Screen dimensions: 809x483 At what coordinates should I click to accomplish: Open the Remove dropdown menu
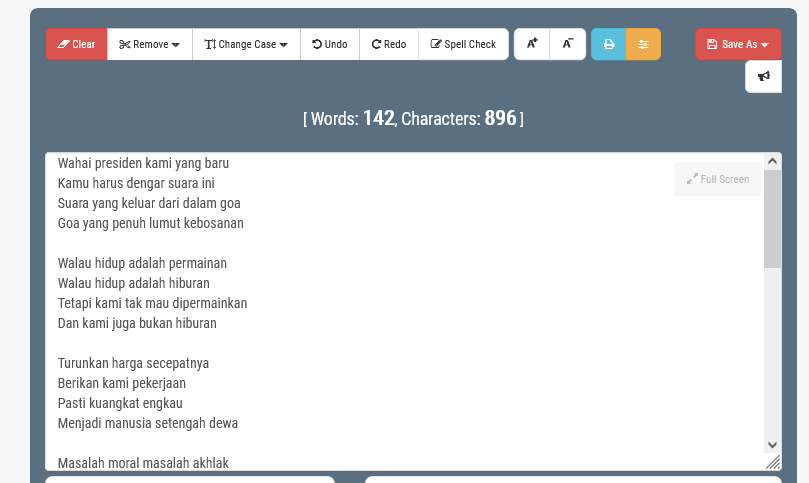(x=149, y=44)
